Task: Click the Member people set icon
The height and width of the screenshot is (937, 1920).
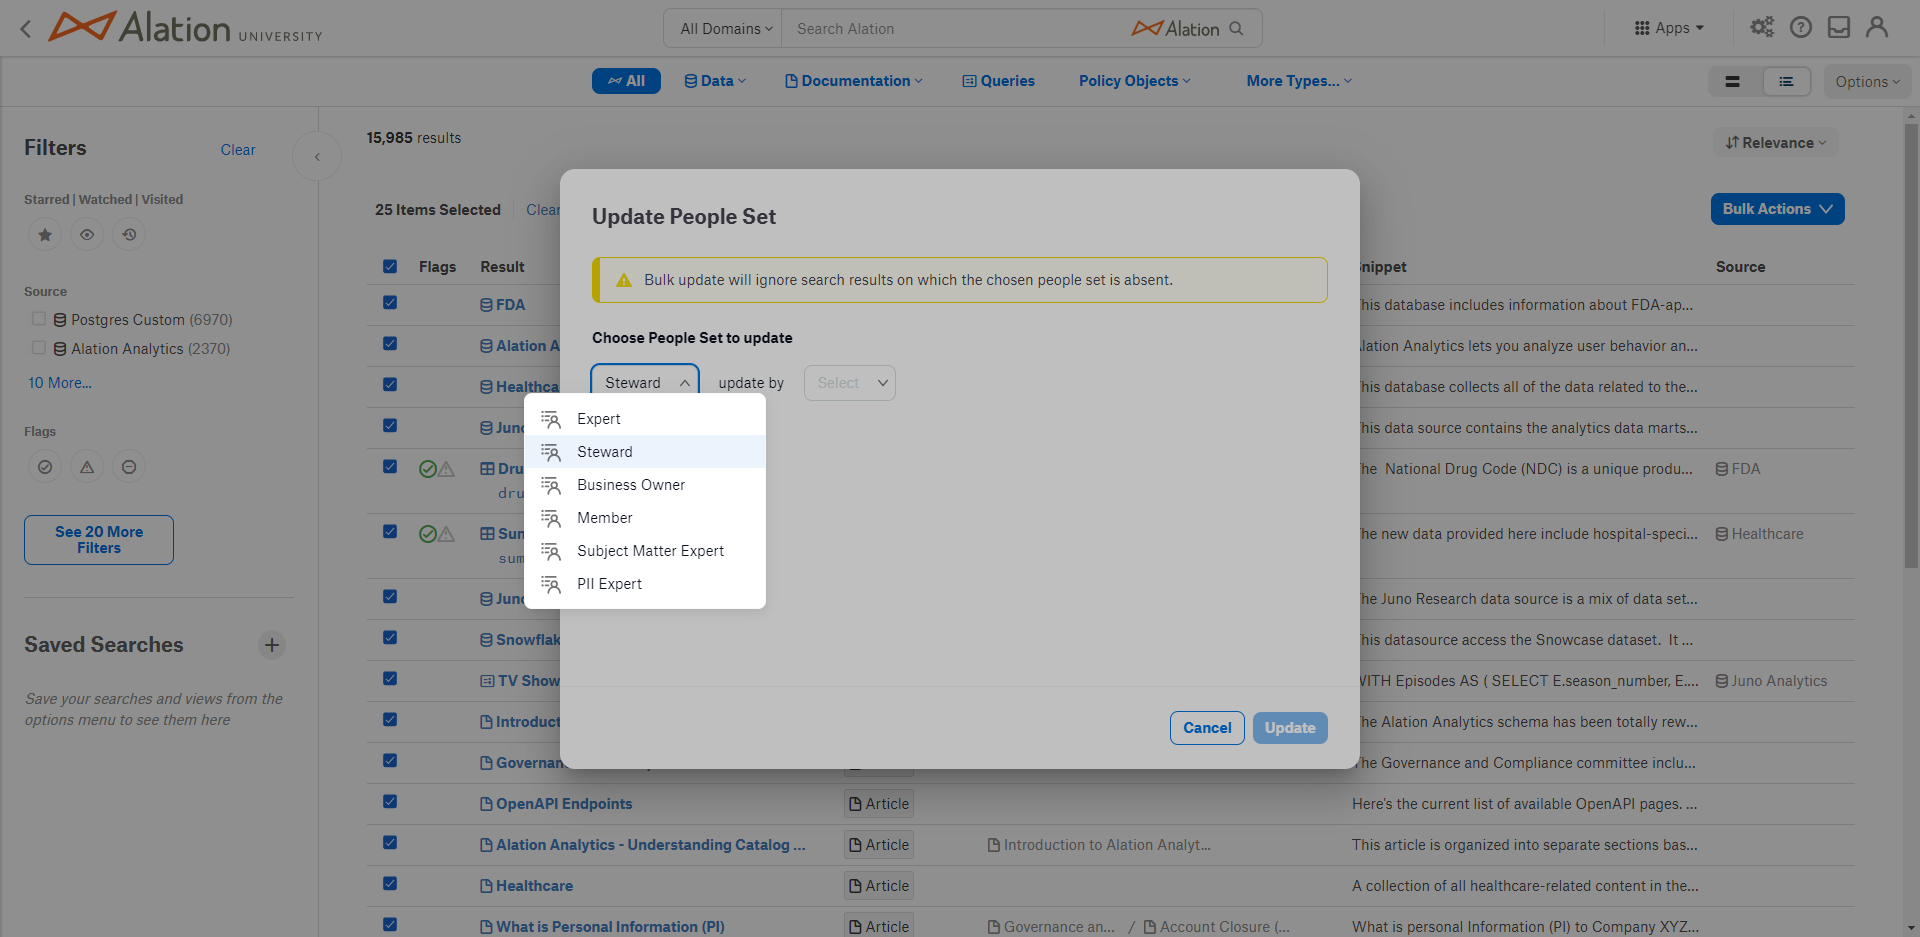Action: coord(551,518)
